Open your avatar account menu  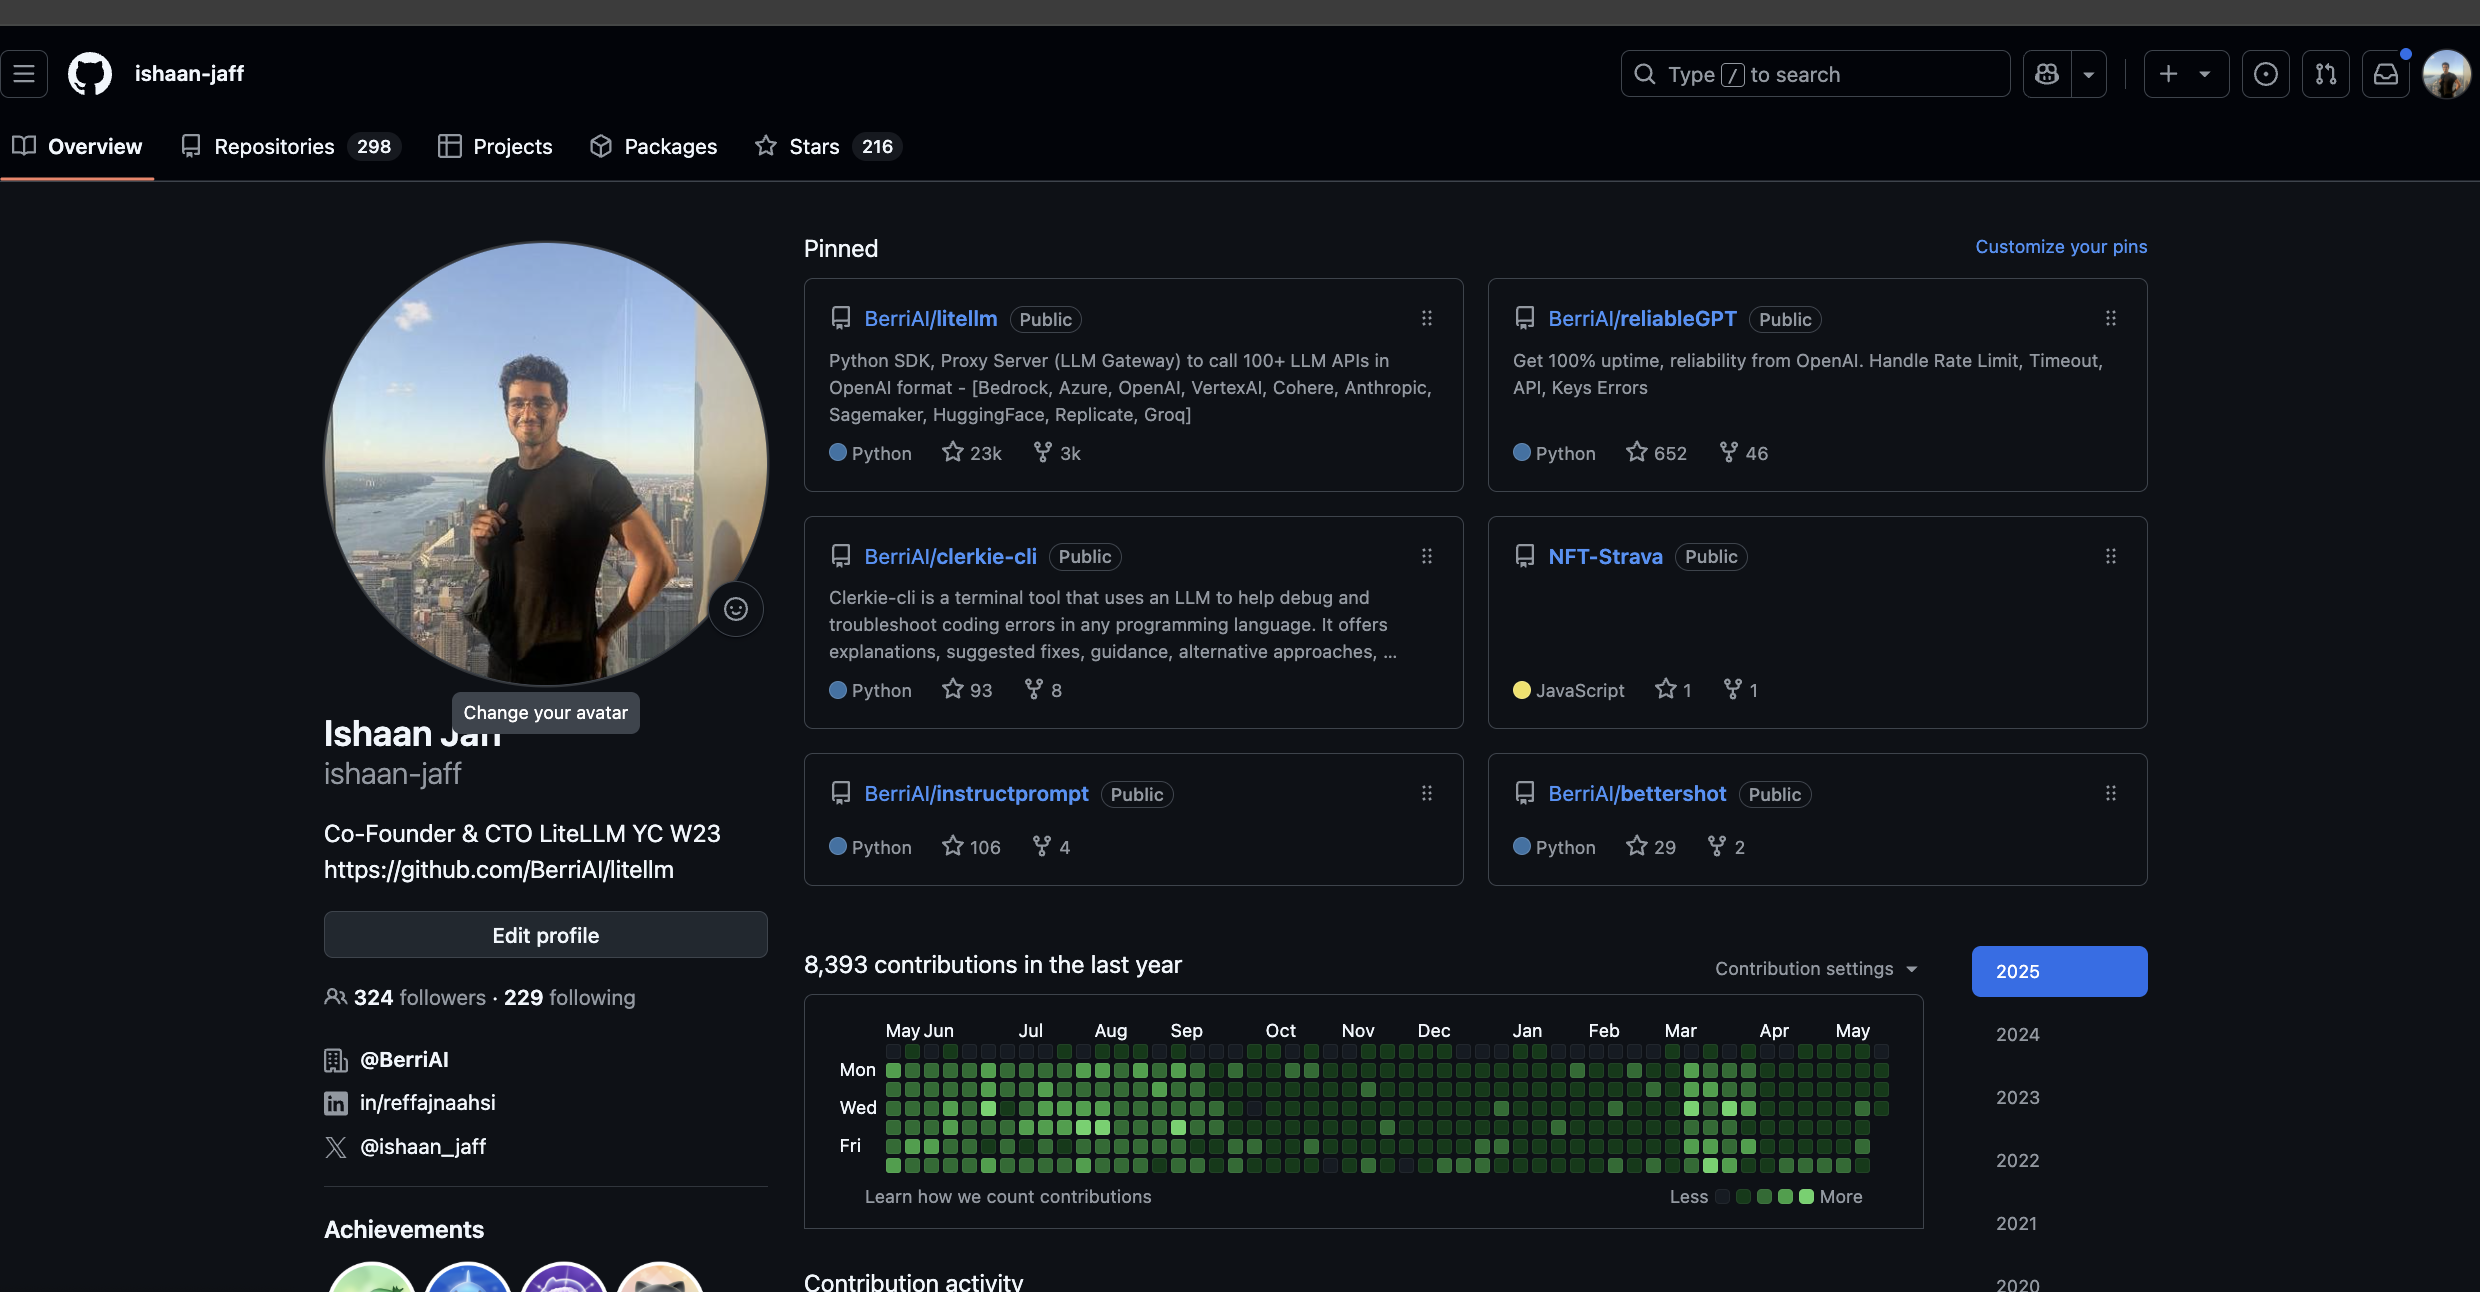pos(2446,73)
